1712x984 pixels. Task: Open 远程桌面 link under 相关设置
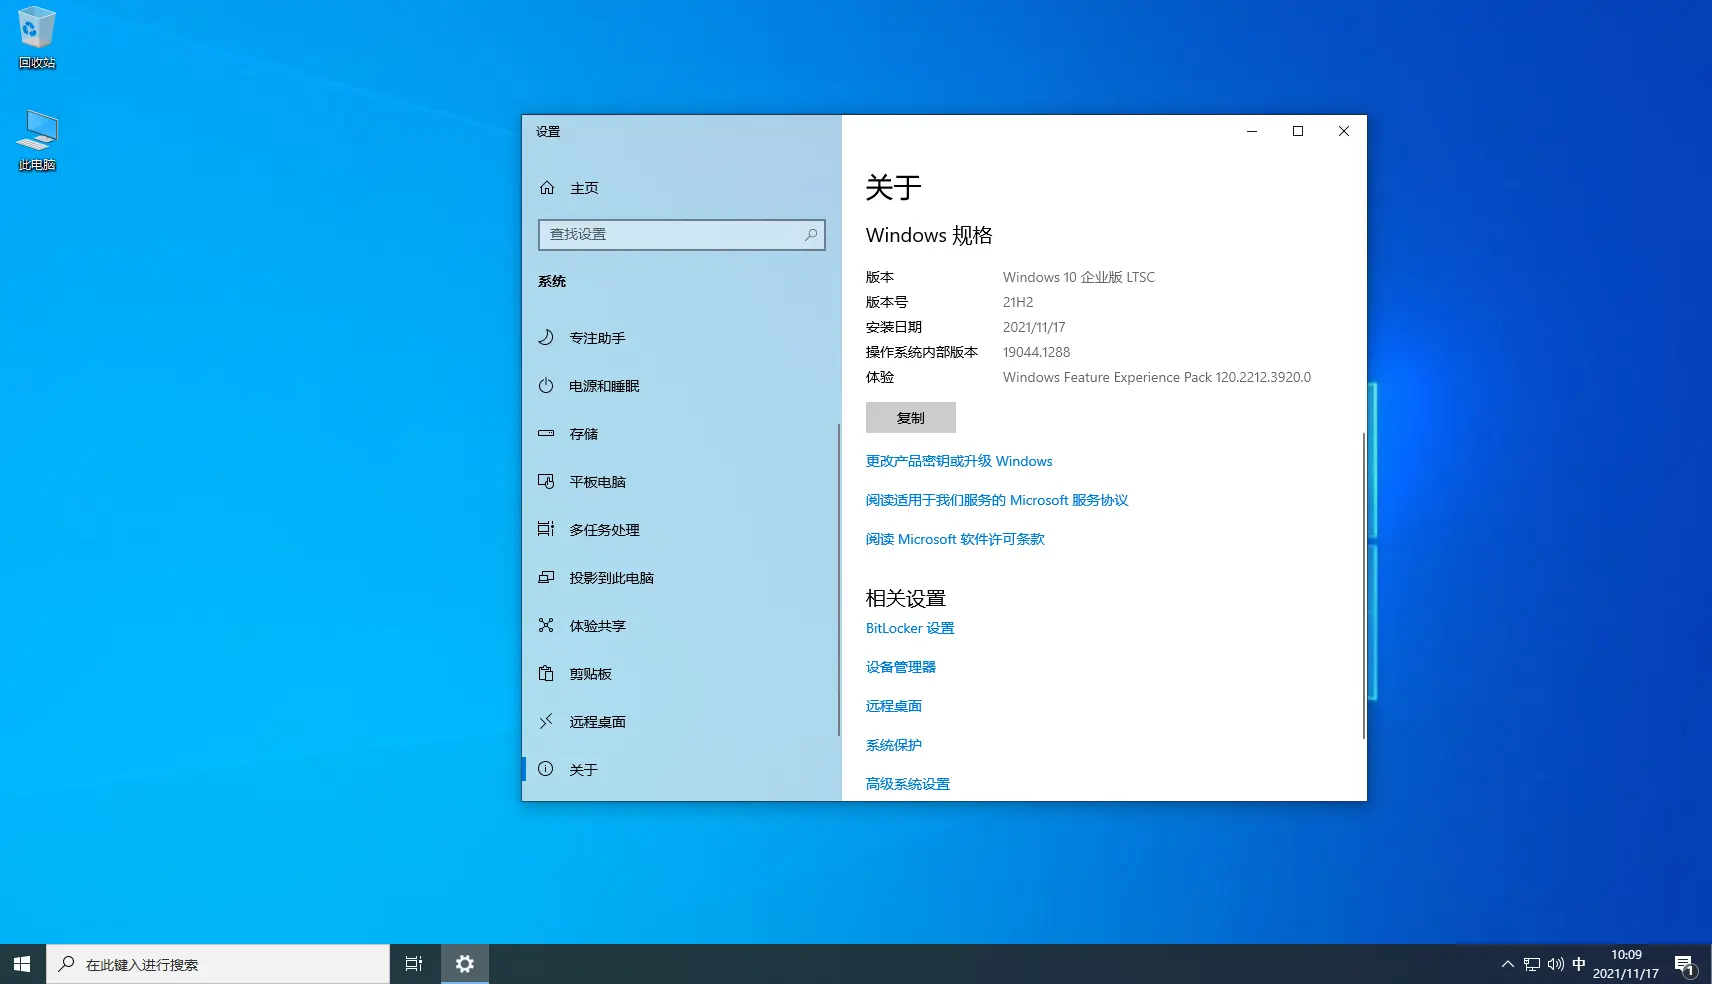pos(894,706)
